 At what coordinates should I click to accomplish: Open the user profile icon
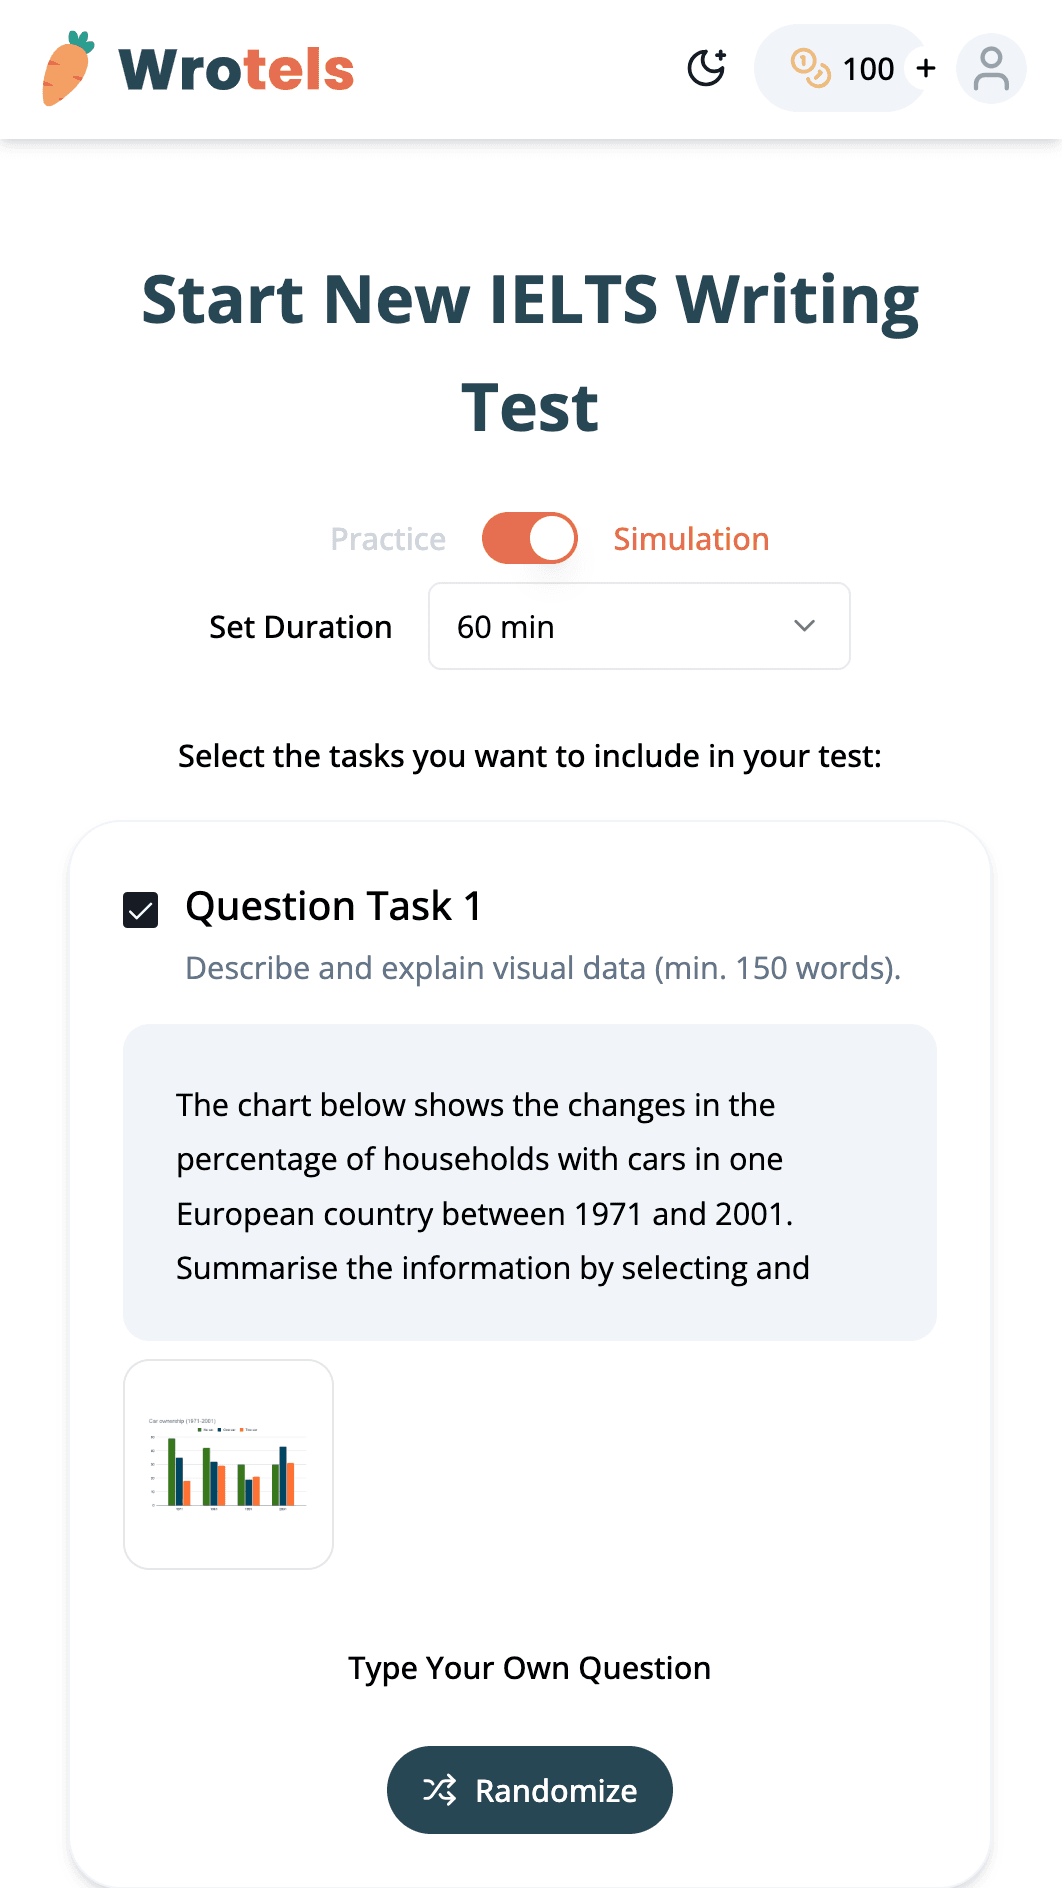990,68
